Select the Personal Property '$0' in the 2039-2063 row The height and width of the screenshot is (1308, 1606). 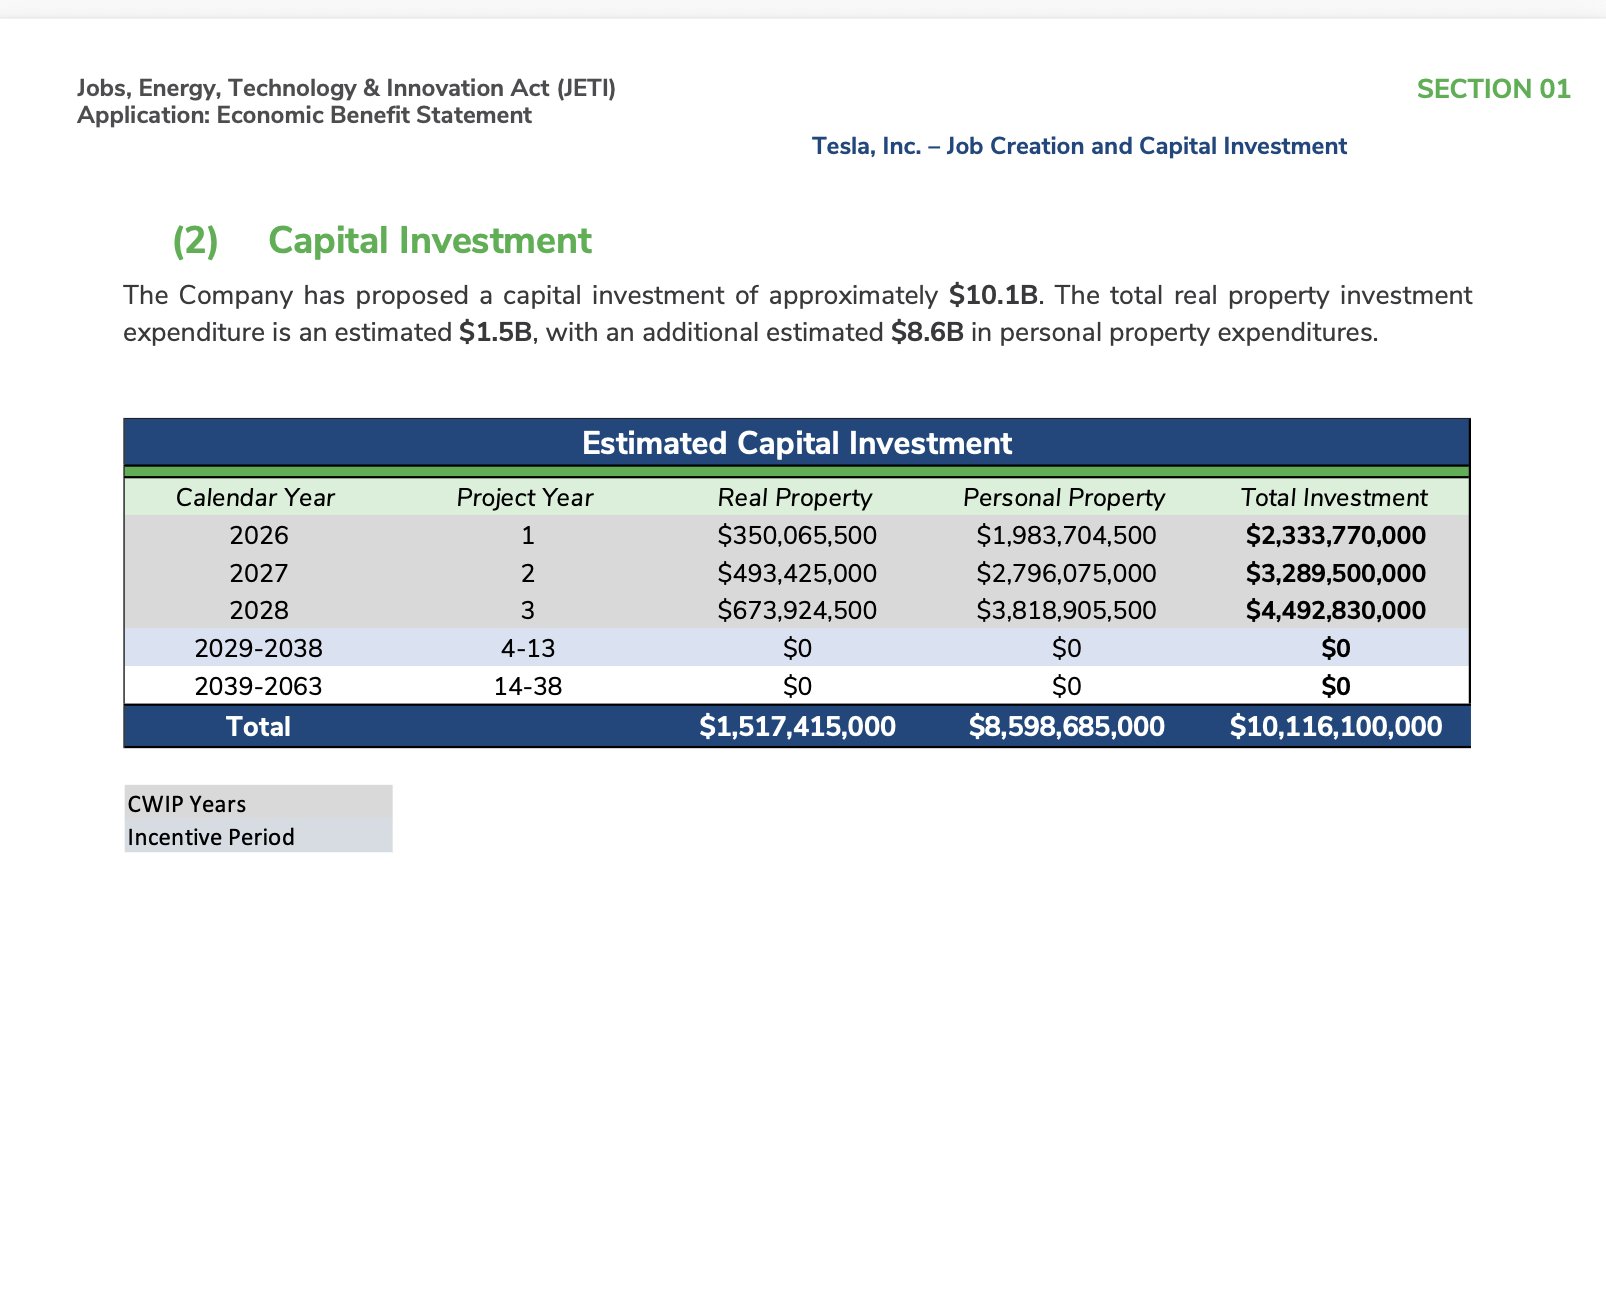pyautogui.click(x=1066, y=687)
